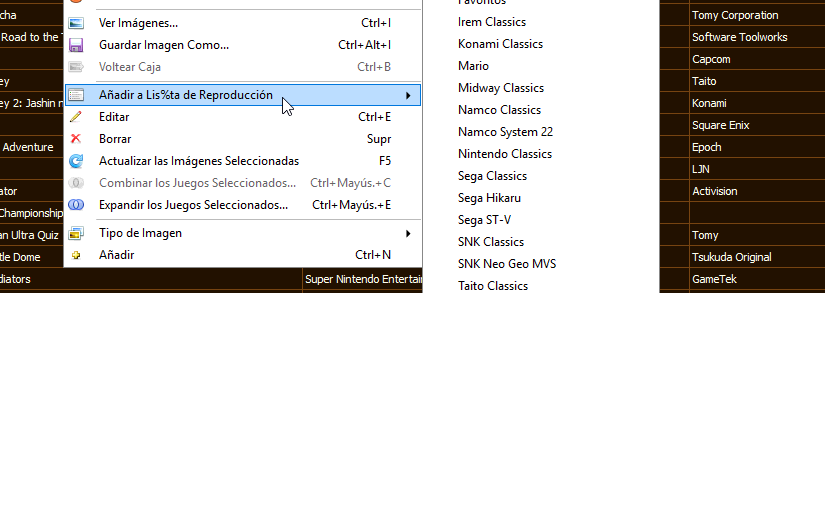Select the Editar menu entry
Image resolution: width=825 pixels, height=518 pixels.
(x=243, y=117)
